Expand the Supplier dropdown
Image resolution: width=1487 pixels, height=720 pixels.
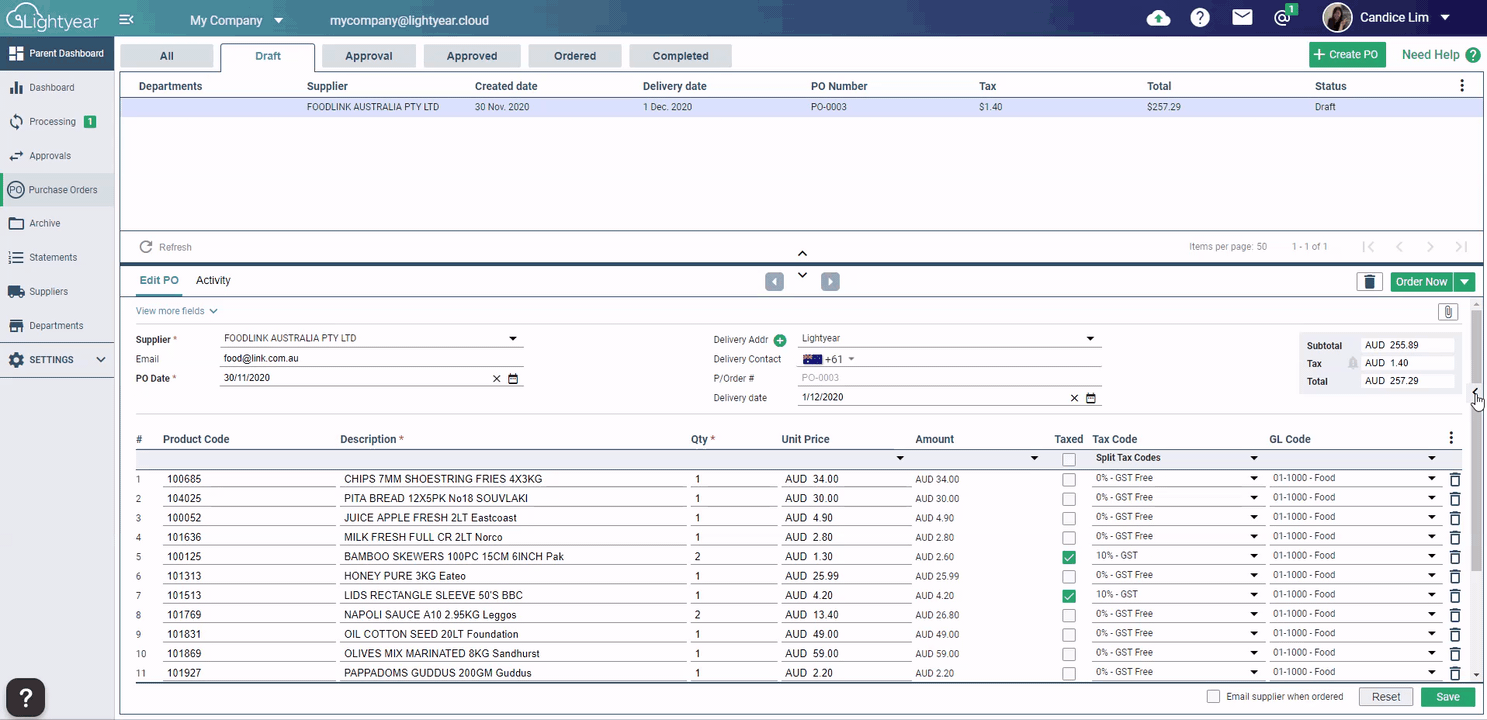[513, 339]
